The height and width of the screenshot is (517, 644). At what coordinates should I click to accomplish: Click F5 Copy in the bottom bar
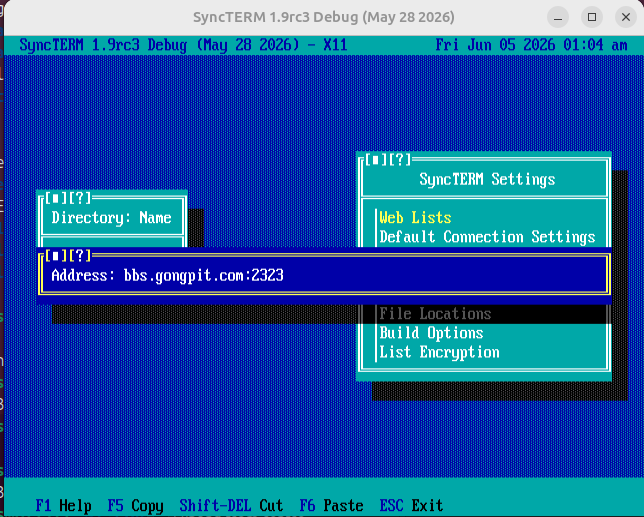pyautogui.click(x=136, y=506)
